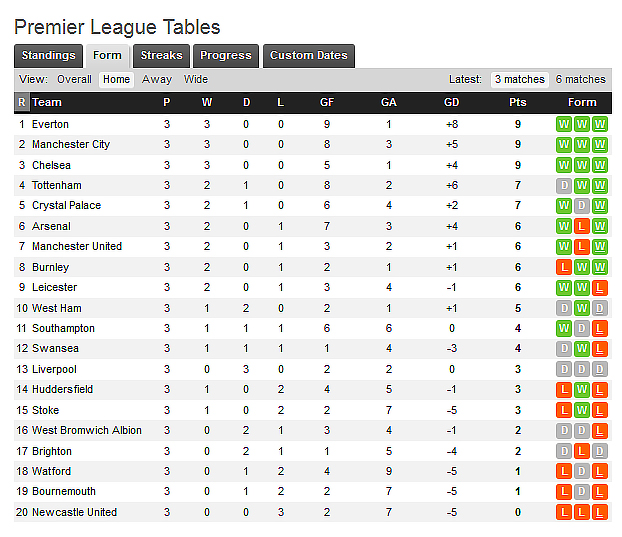Select the Wide view option

(x=196, y=79)
